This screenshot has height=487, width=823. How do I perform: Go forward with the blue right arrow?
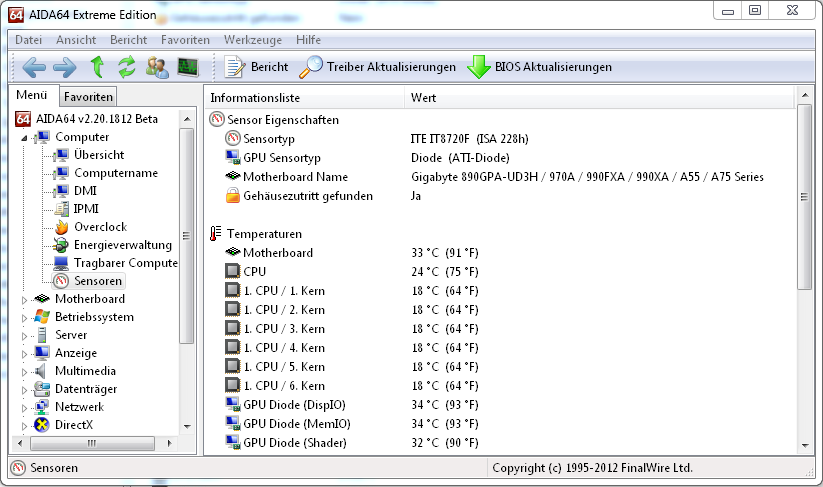coord(65,67)
